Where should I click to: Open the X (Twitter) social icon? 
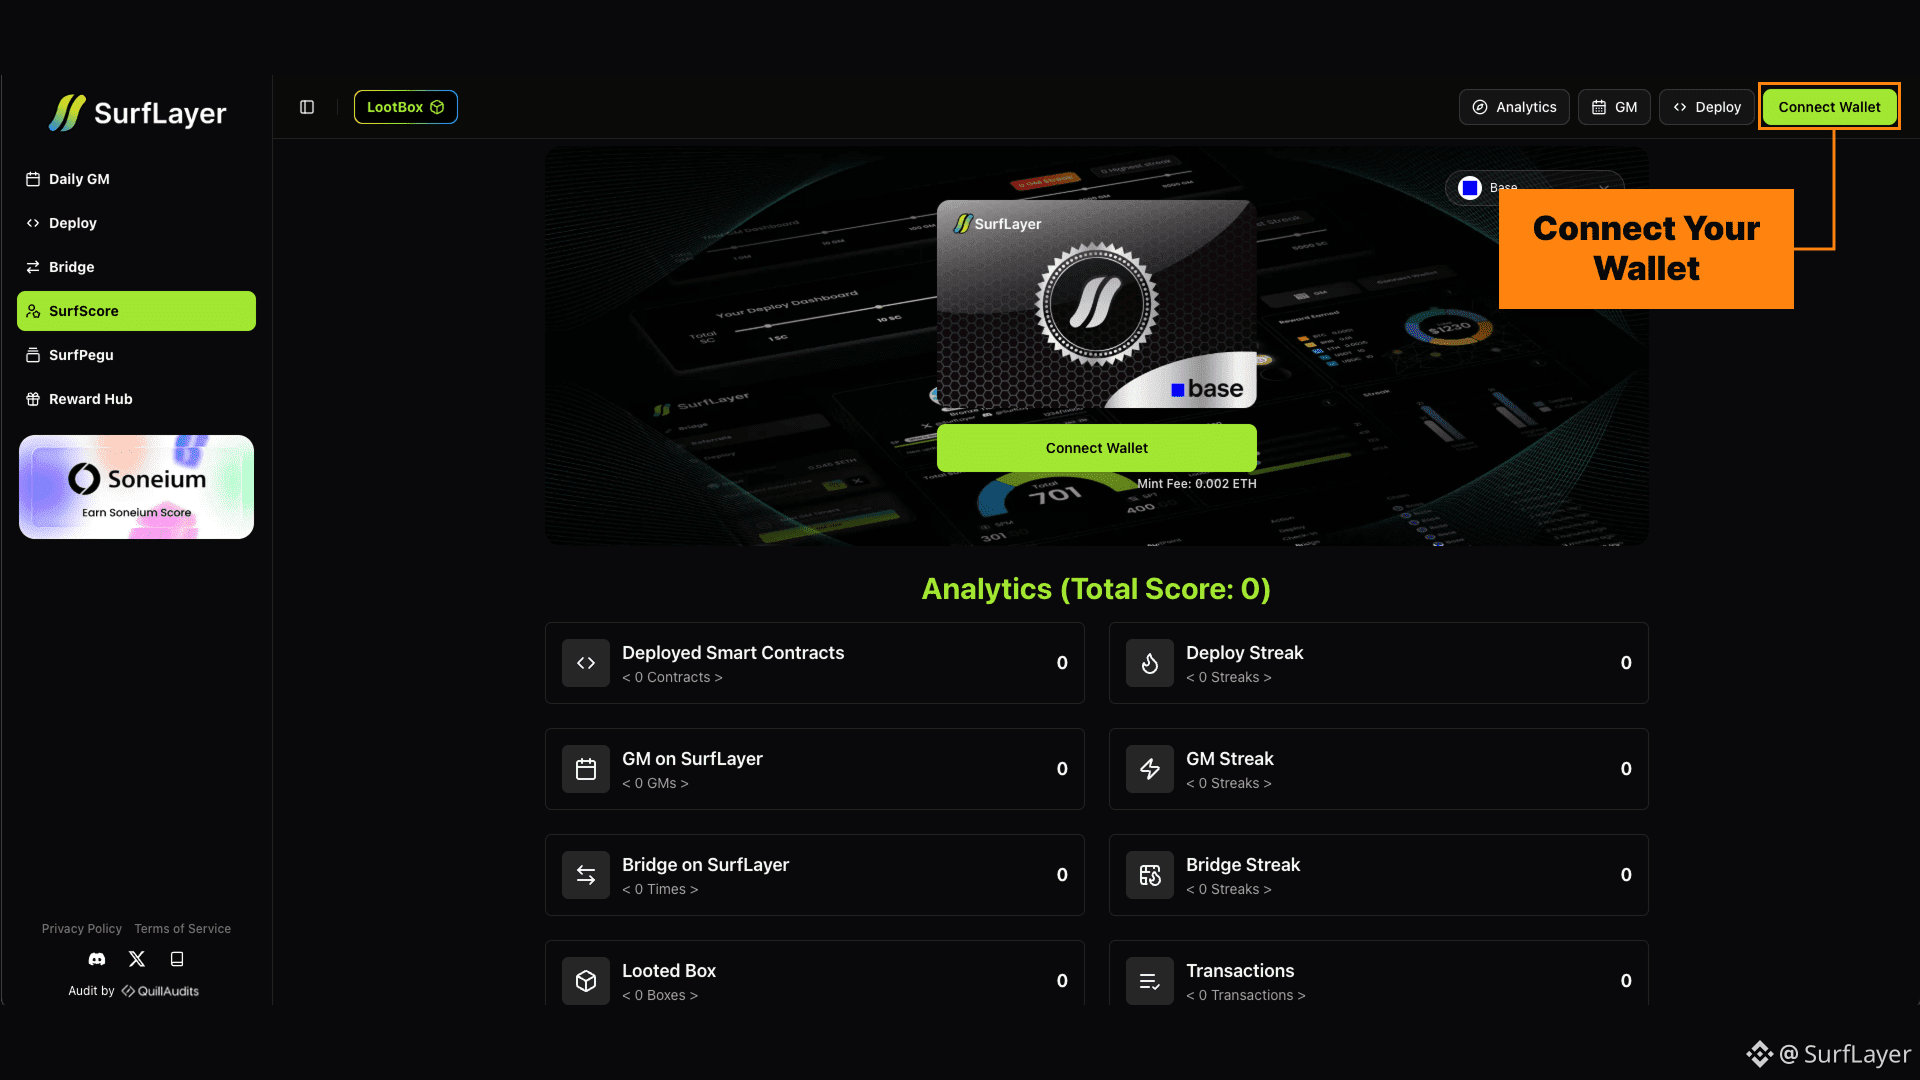click(137, 959)
